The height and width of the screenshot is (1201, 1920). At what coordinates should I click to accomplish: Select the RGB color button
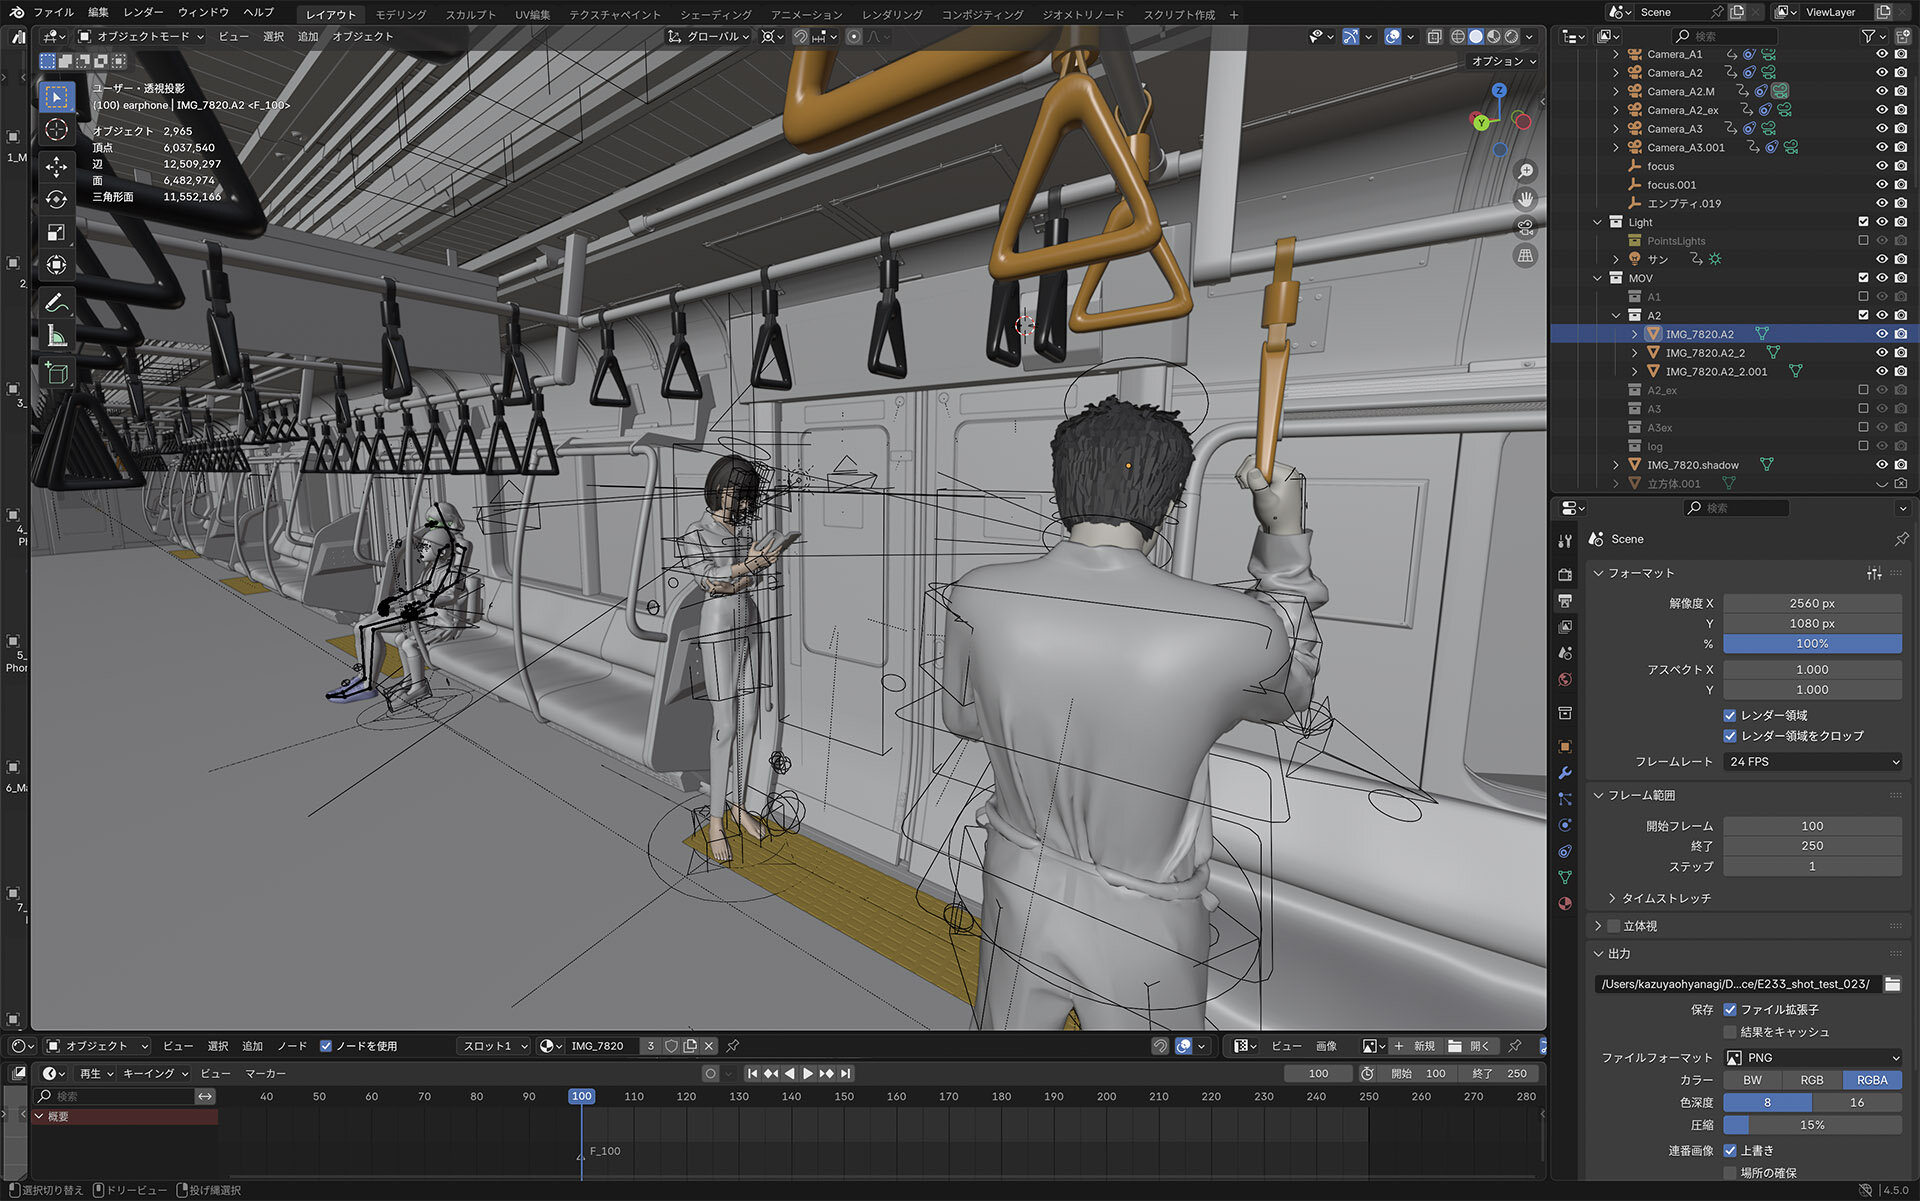tap(1812, 1080)
